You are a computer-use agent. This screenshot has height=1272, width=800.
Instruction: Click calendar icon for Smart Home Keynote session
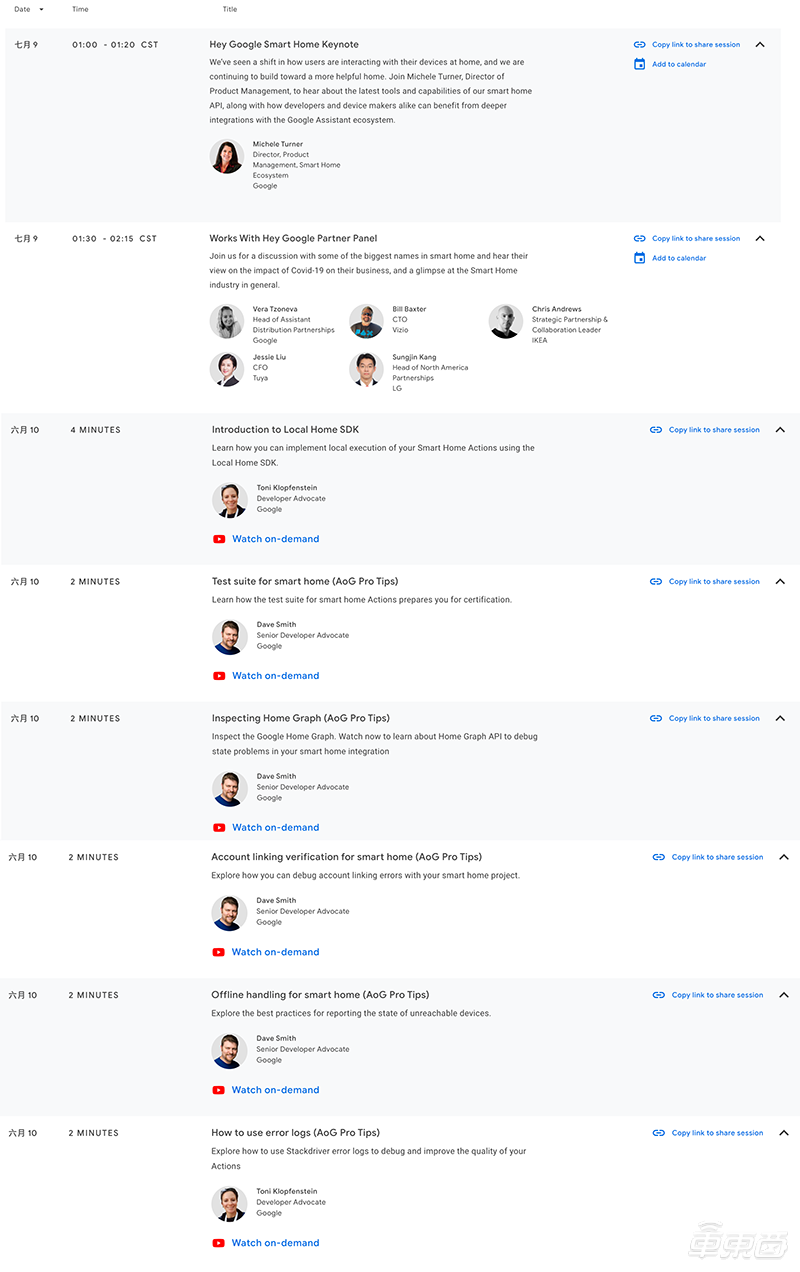[x=640, y=64]
